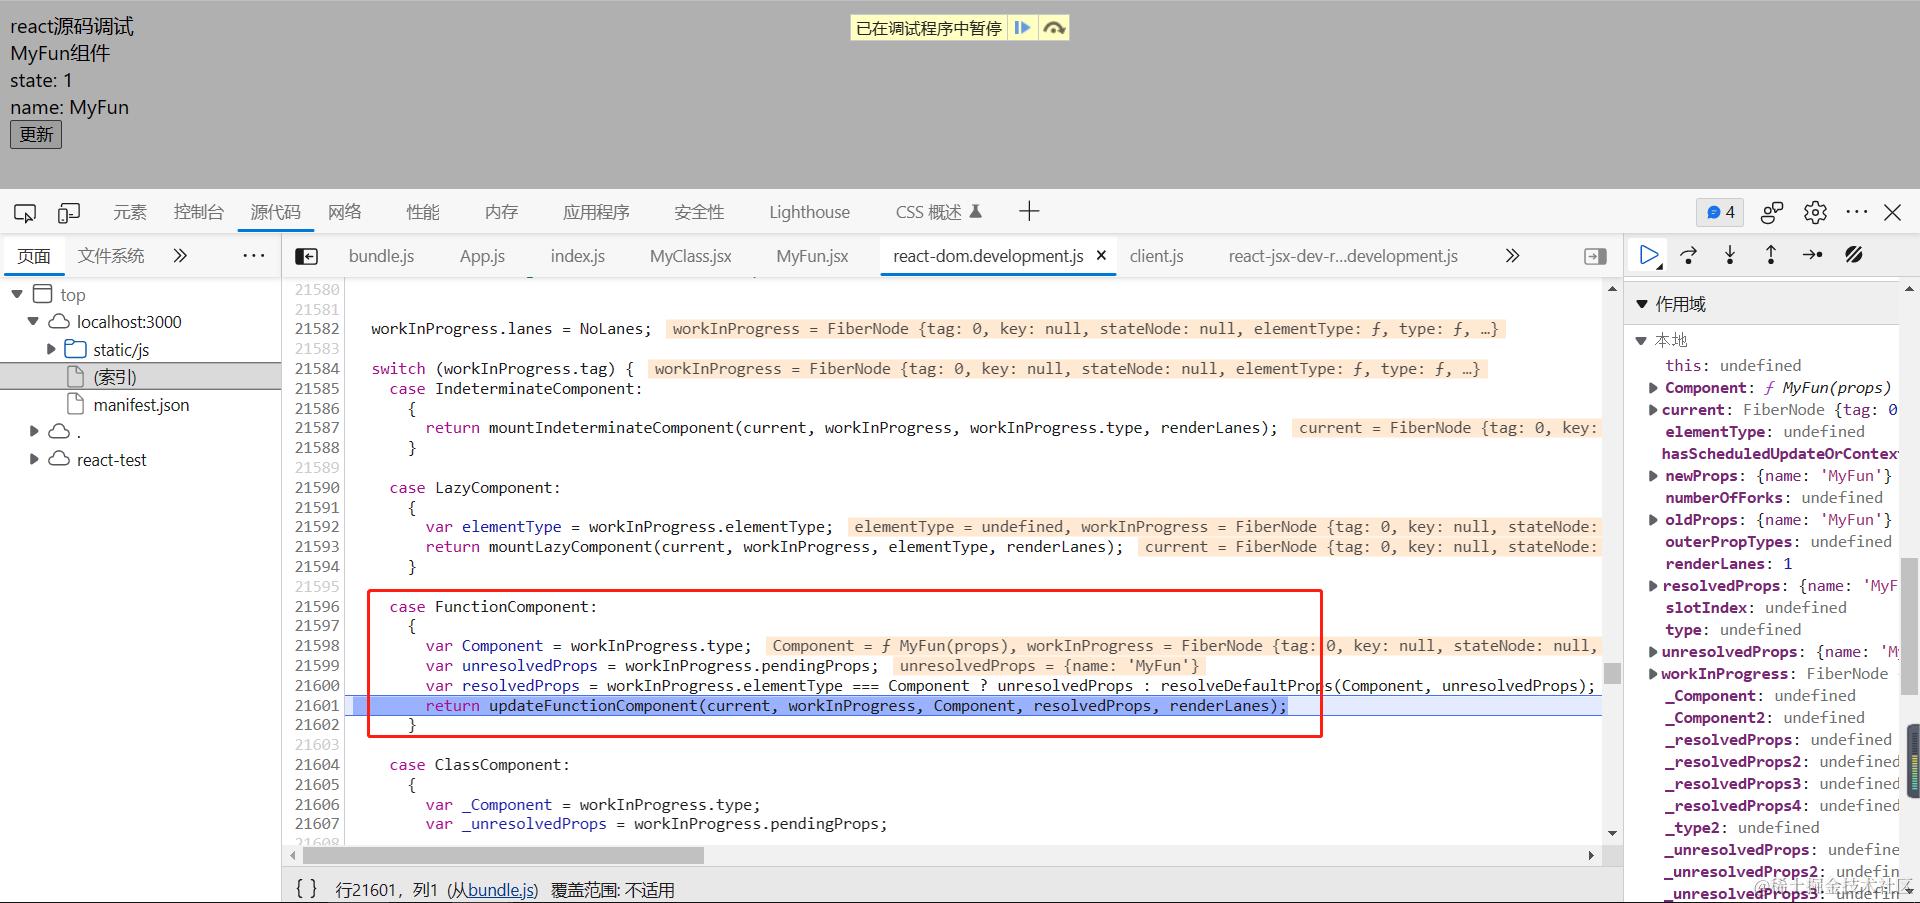The width and height of the screenshot is (1920, 903).
Task: Resume script execution in paused overlay
Action: point(1022,28)
